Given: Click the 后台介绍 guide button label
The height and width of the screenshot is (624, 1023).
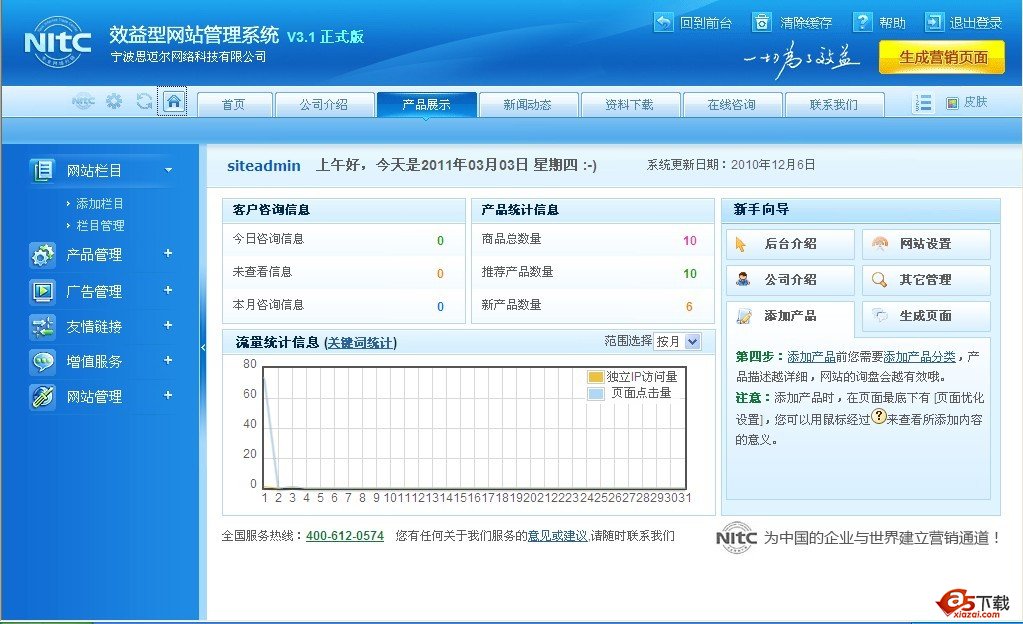Looking at the screenshot, I should click(790, 244).
